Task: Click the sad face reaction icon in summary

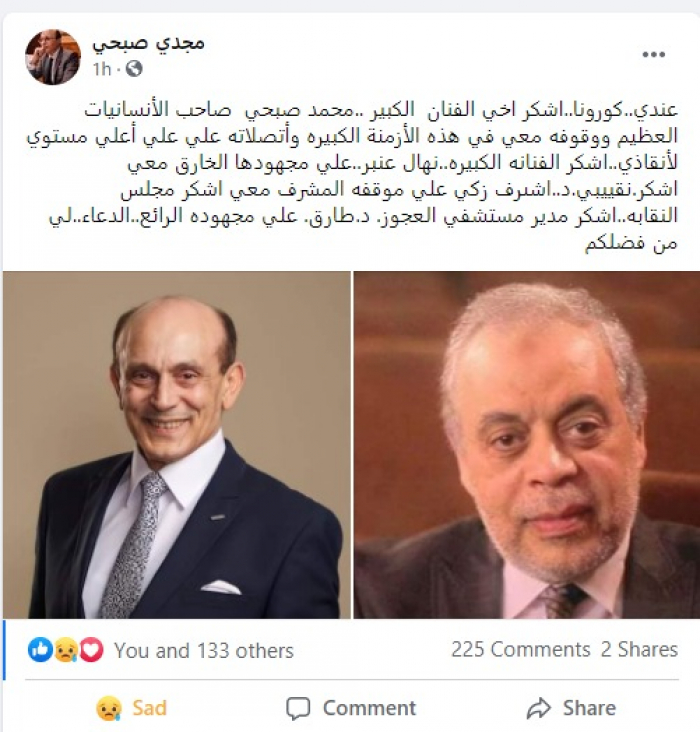Action: (65, 650)
